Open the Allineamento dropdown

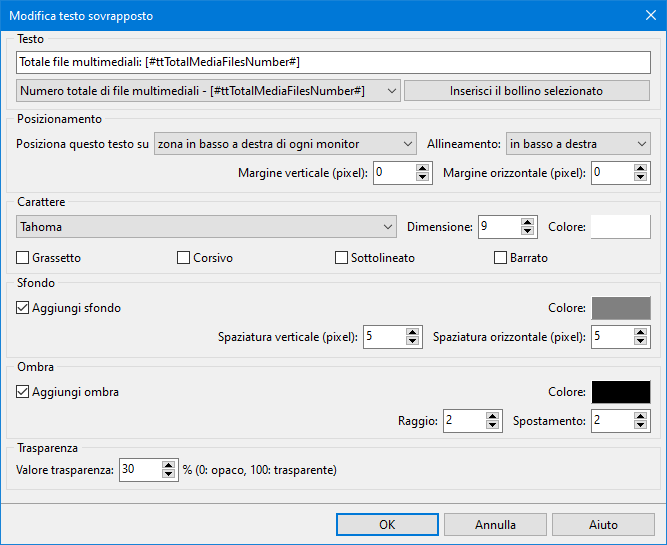578,144
